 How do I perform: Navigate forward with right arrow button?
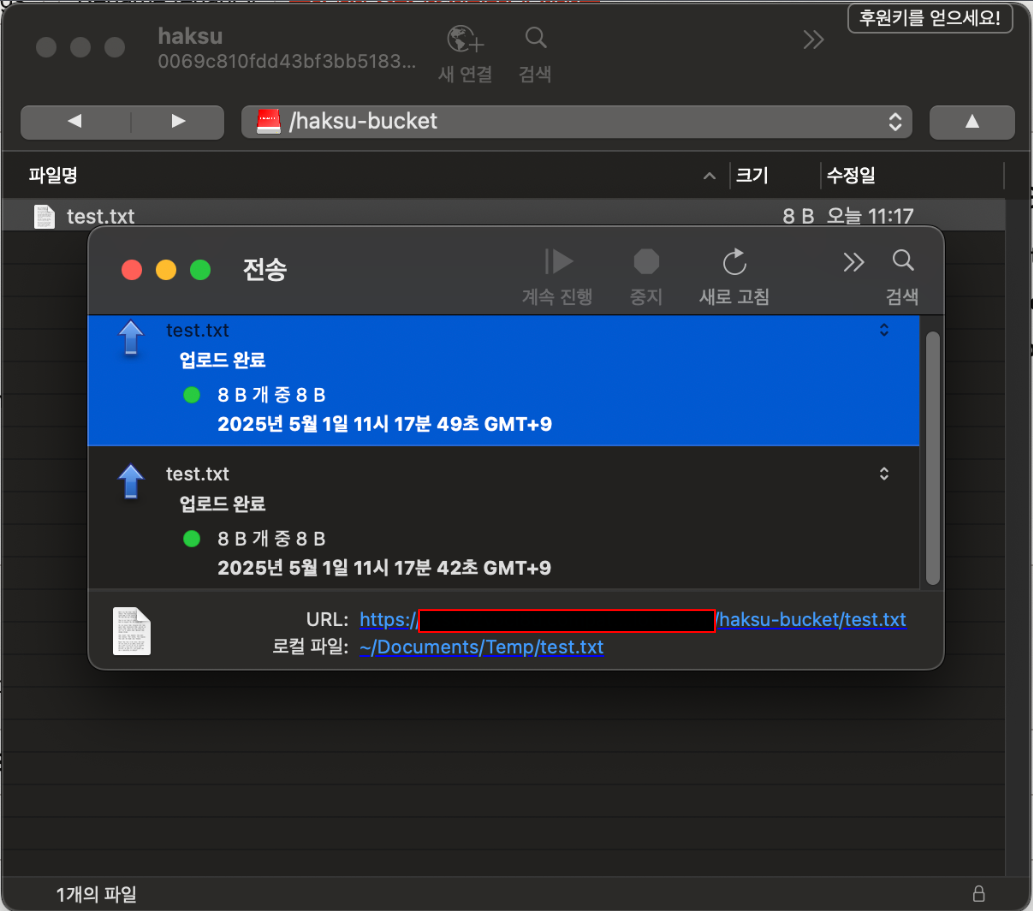pos(178,122)
